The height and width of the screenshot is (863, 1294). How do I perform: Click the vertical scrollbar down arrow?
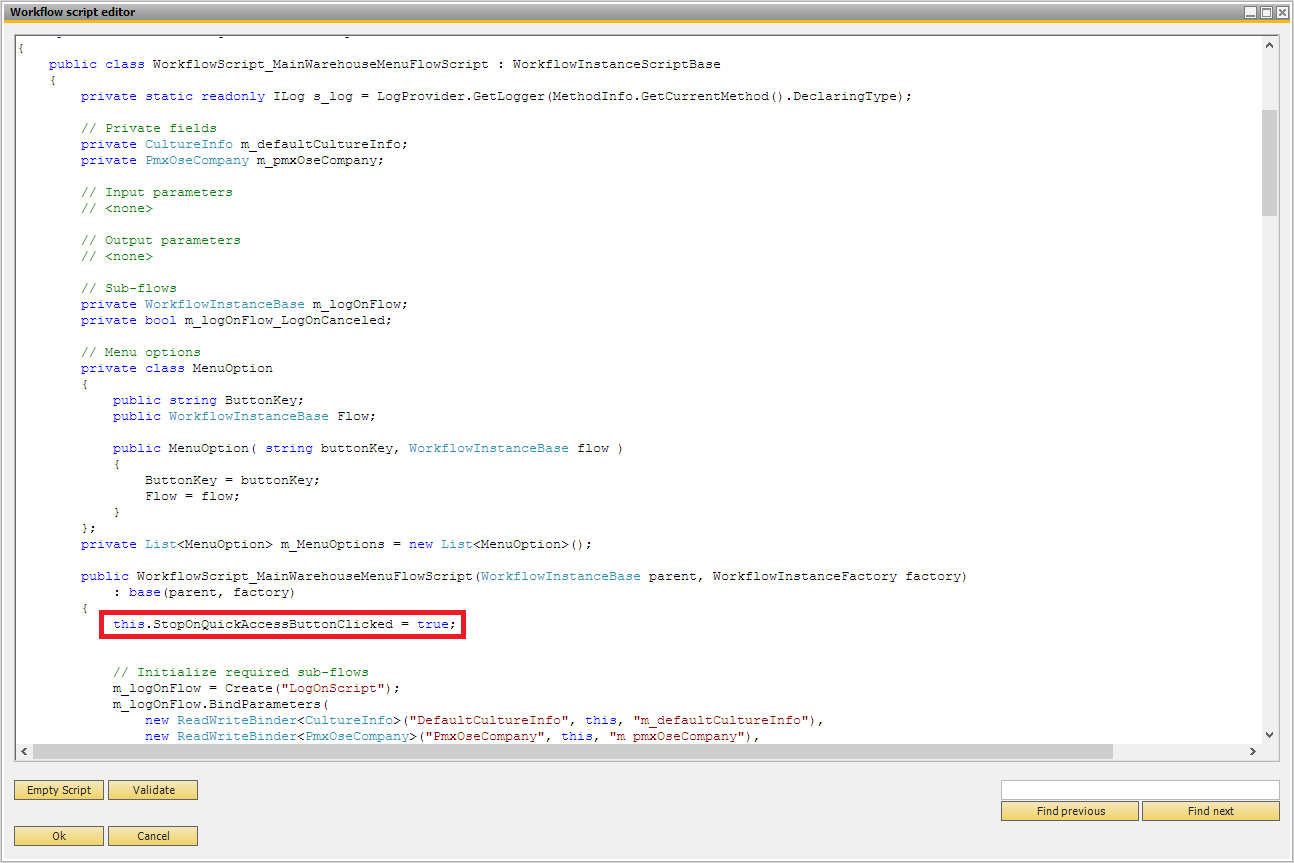[x=1270, y=736]
